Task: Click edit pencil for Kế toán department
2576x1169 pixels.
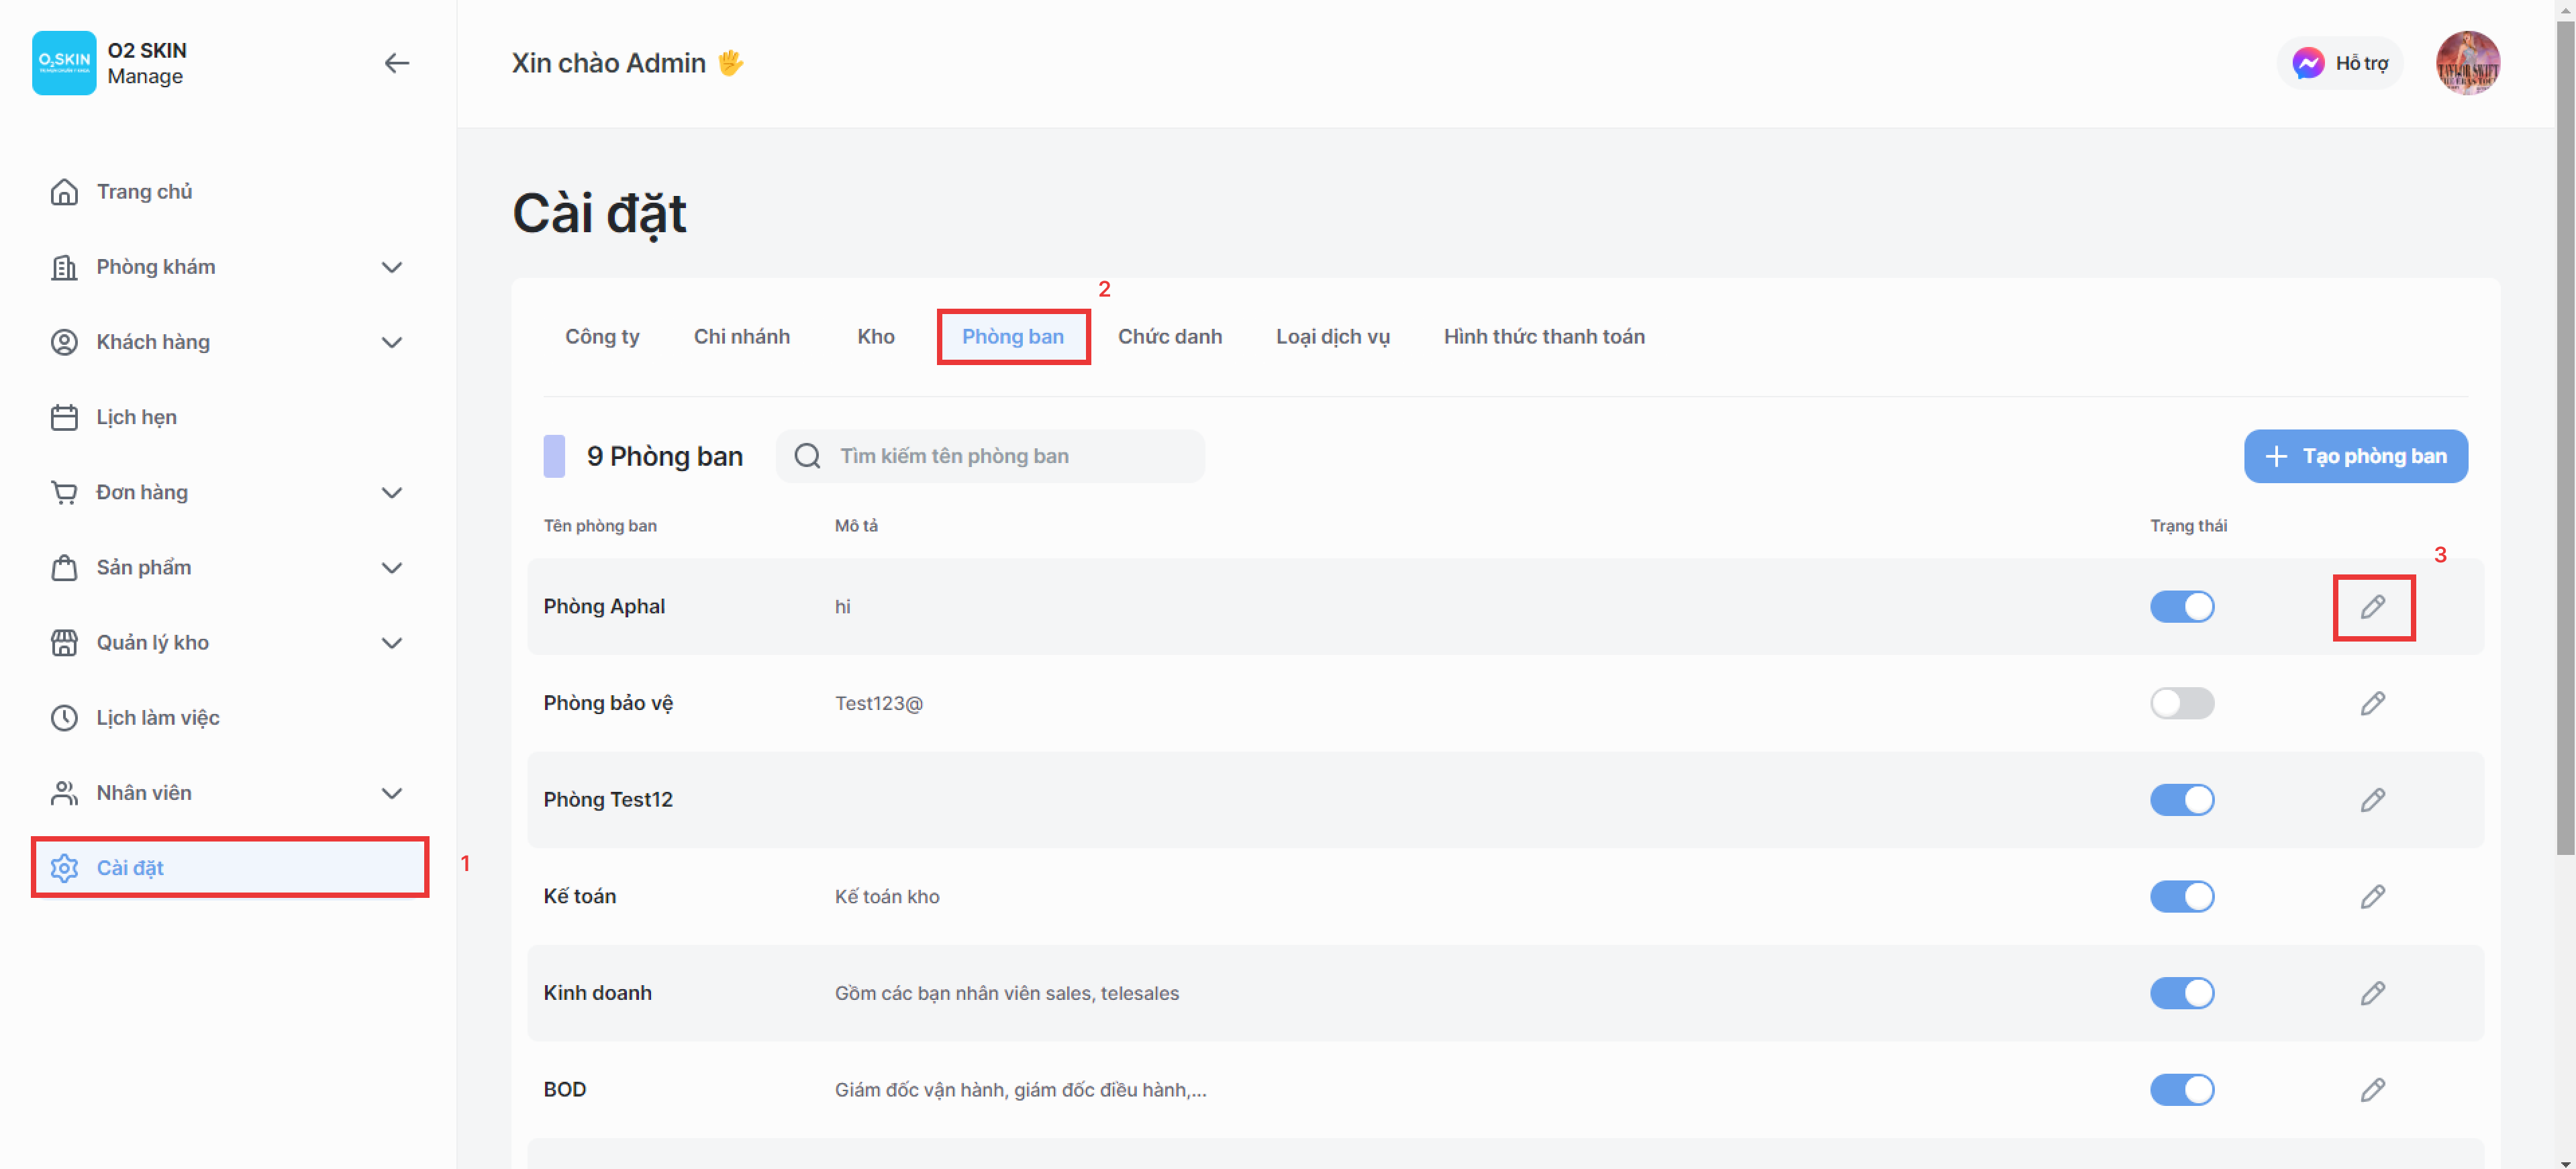Action: 2372,897
